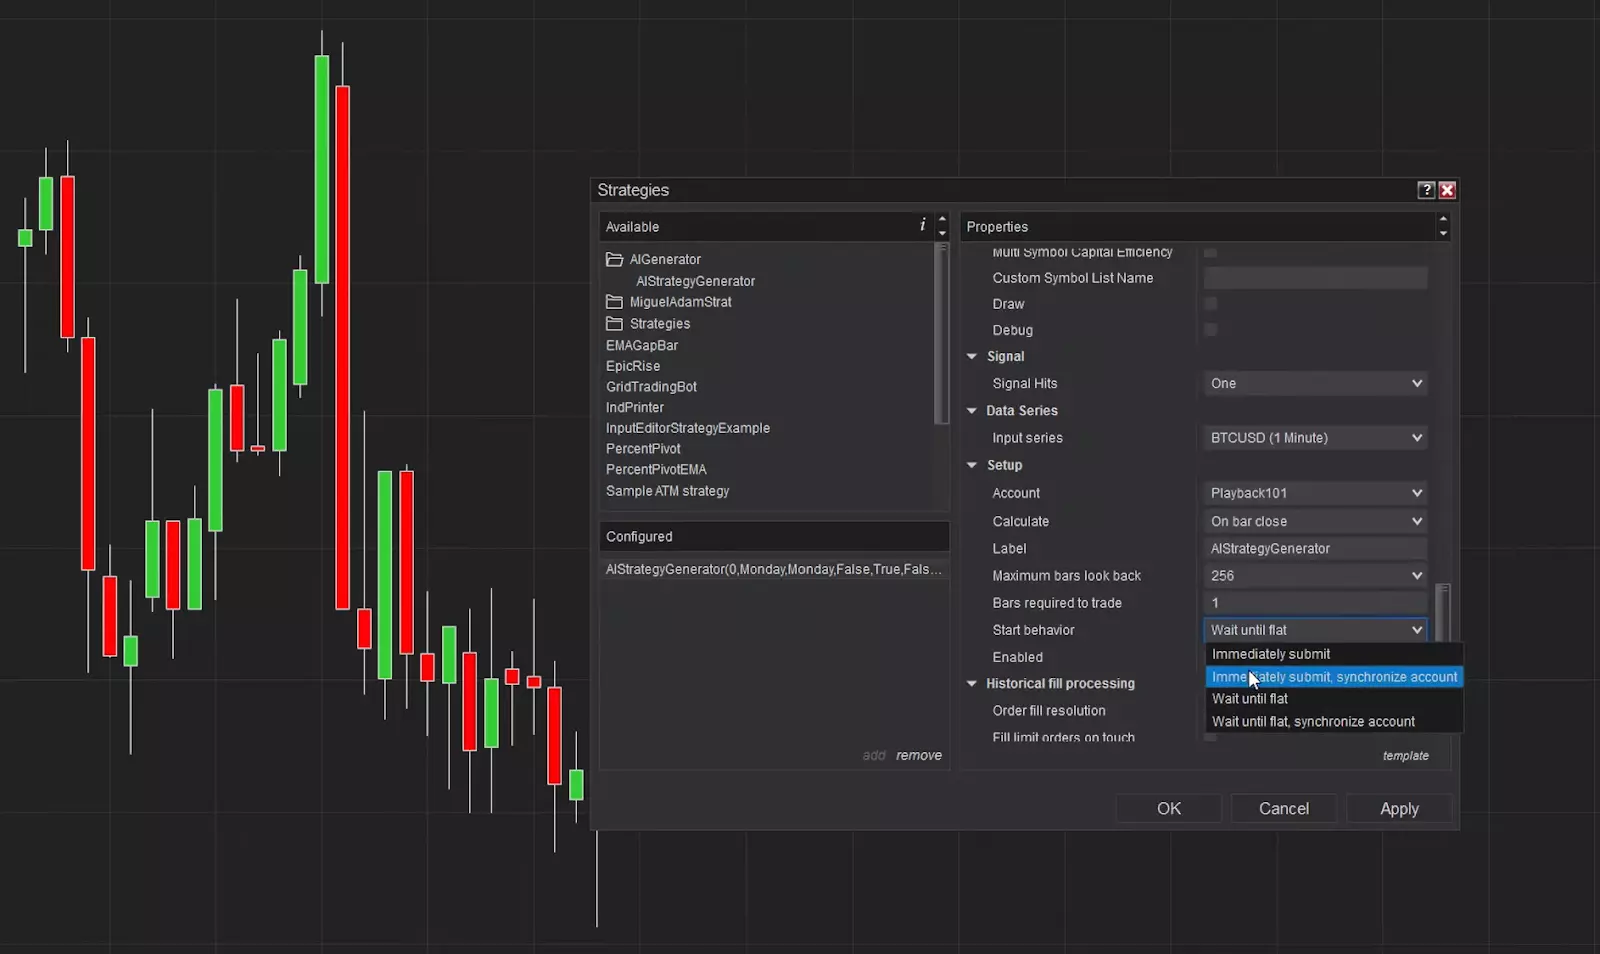Select the PercentPivot strategy
The width and height of the screenshot is (1600, 954).
[643, 449]
